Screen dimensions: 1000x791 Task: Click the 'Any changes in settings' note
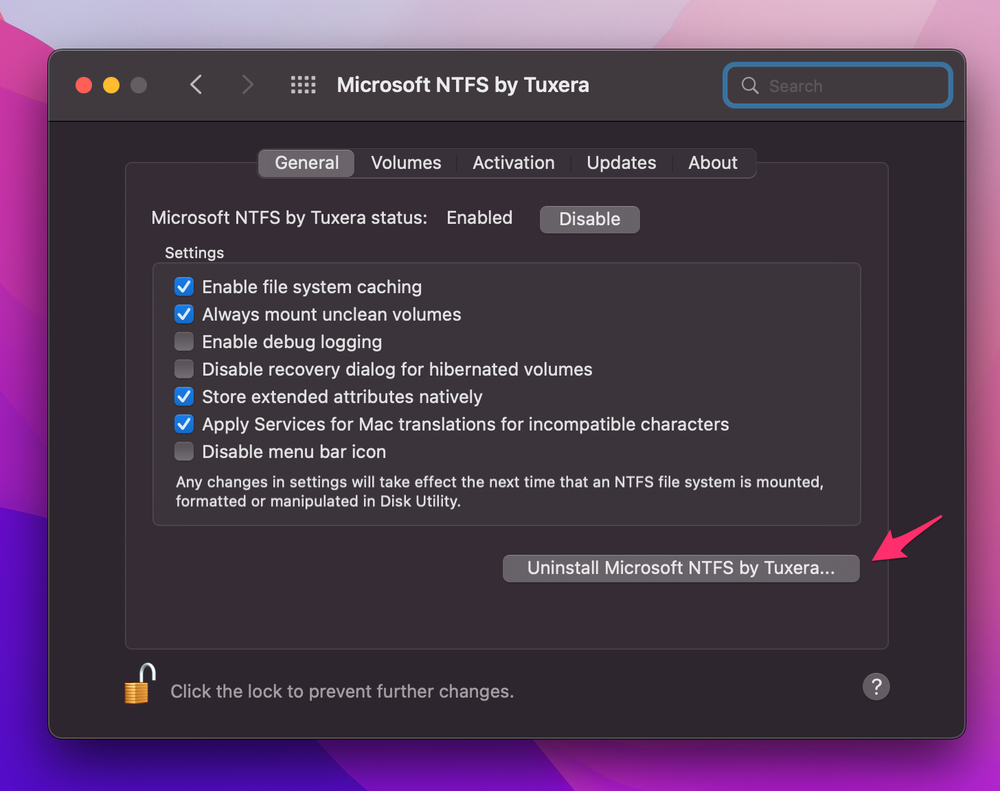point(499,491)
